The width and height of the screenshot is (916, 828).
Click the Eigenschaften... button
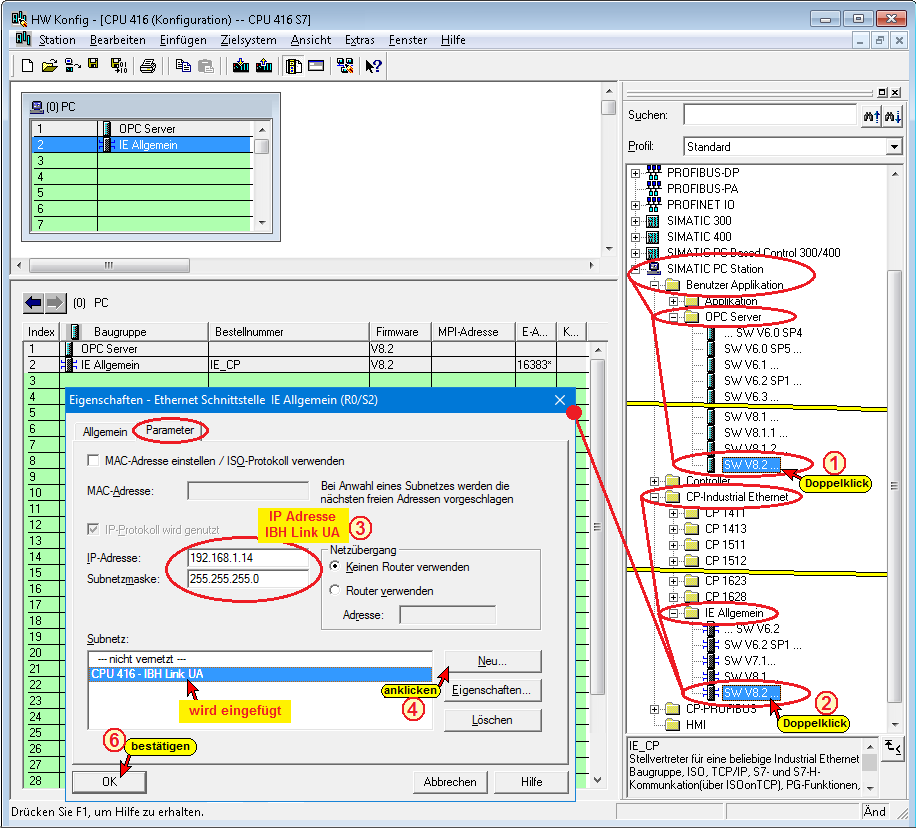[x=492, y=690]
